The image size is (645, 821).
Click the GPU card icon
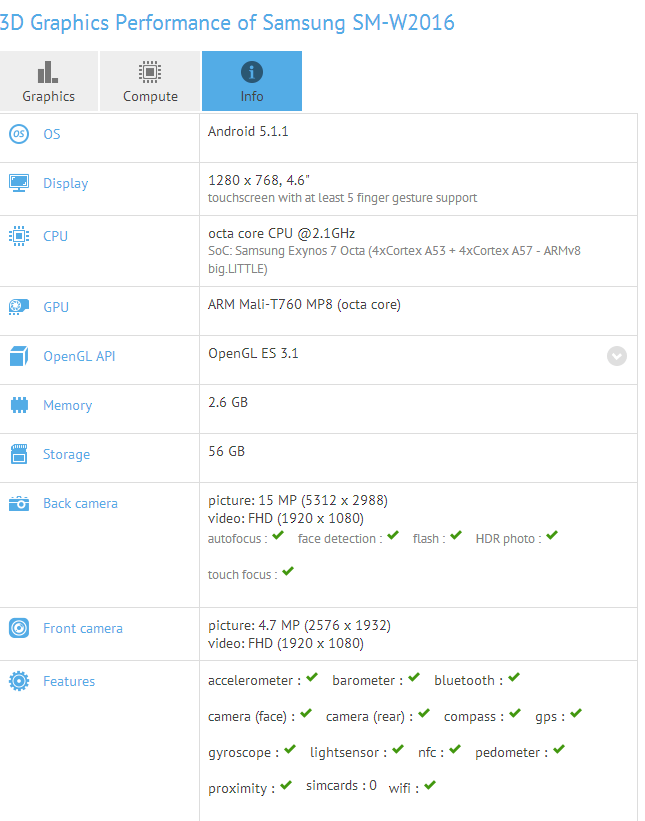19,307
